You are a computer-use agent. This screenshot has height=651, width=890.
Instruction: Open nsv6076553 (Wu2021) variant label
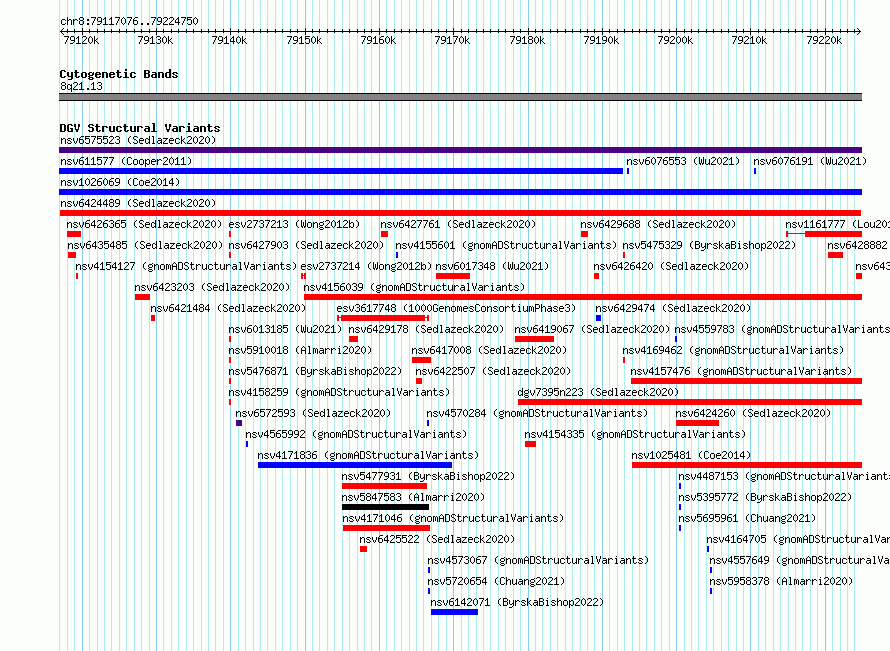click(x=683, y=161)
